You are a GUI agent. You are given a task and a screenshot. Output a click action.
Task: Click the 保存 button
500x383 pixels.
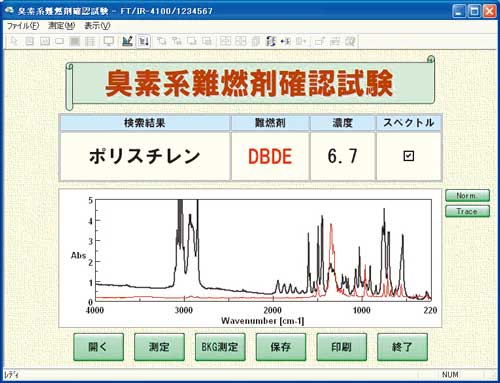pos(281,347)
